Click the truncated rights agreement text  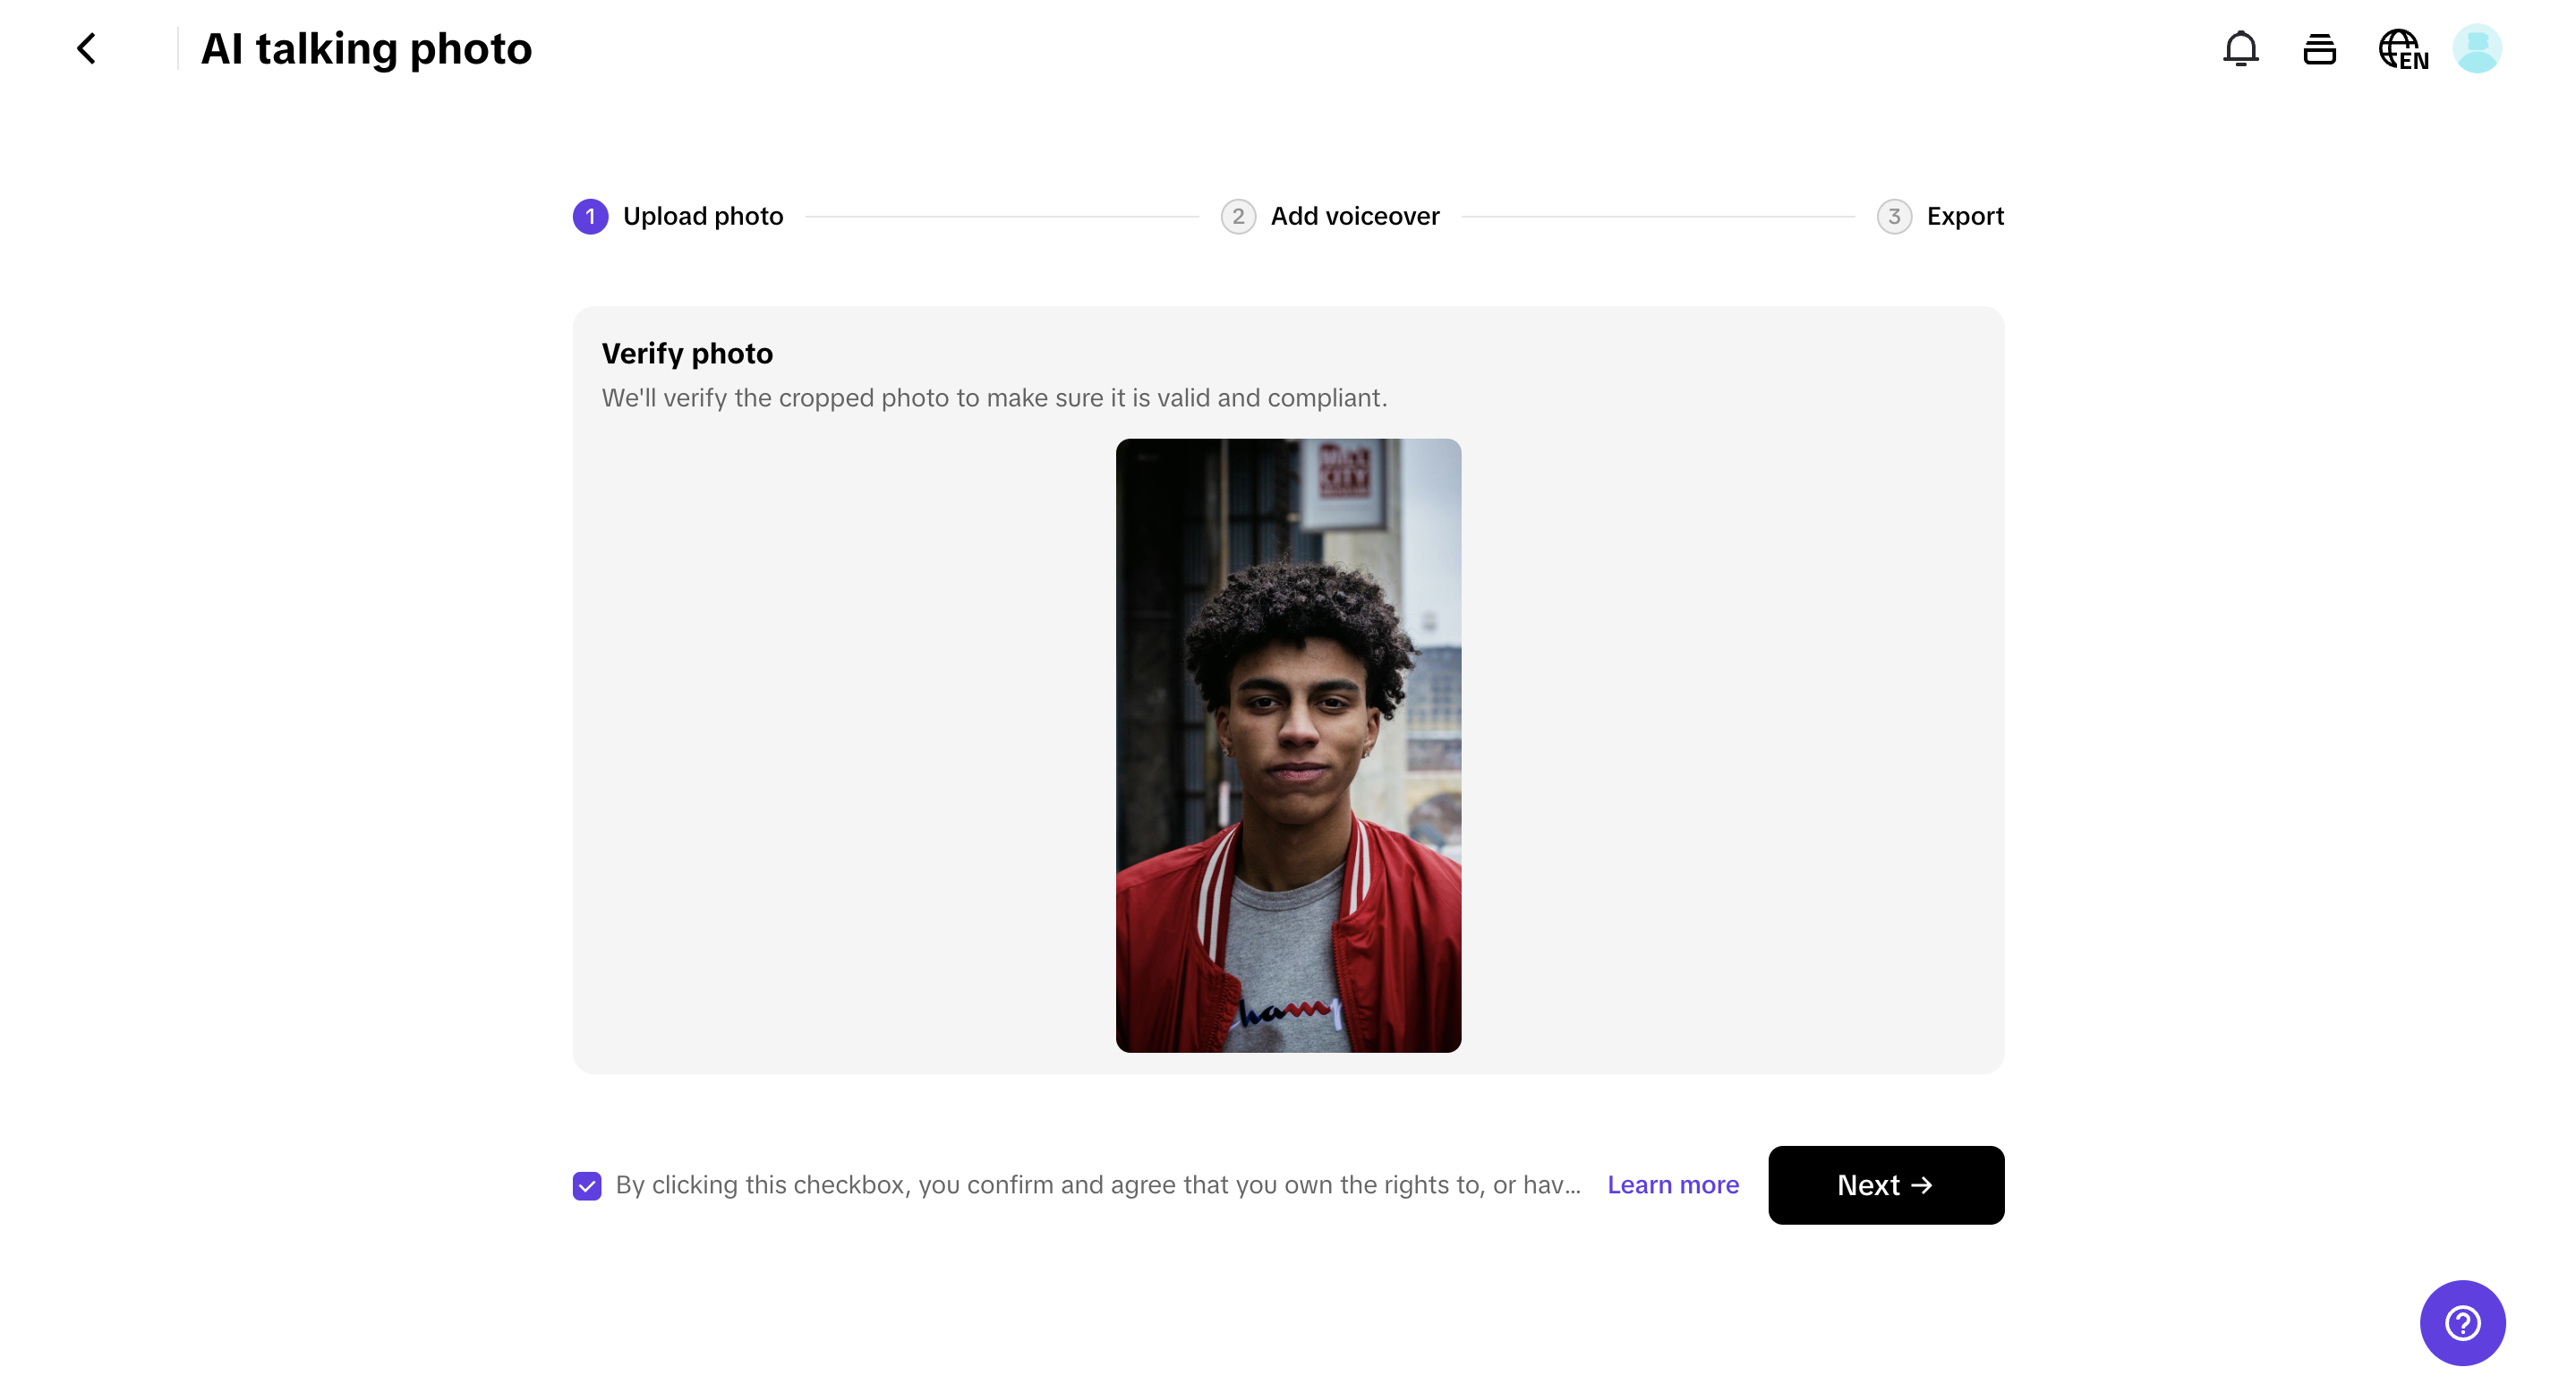tap(1097, 1185)
